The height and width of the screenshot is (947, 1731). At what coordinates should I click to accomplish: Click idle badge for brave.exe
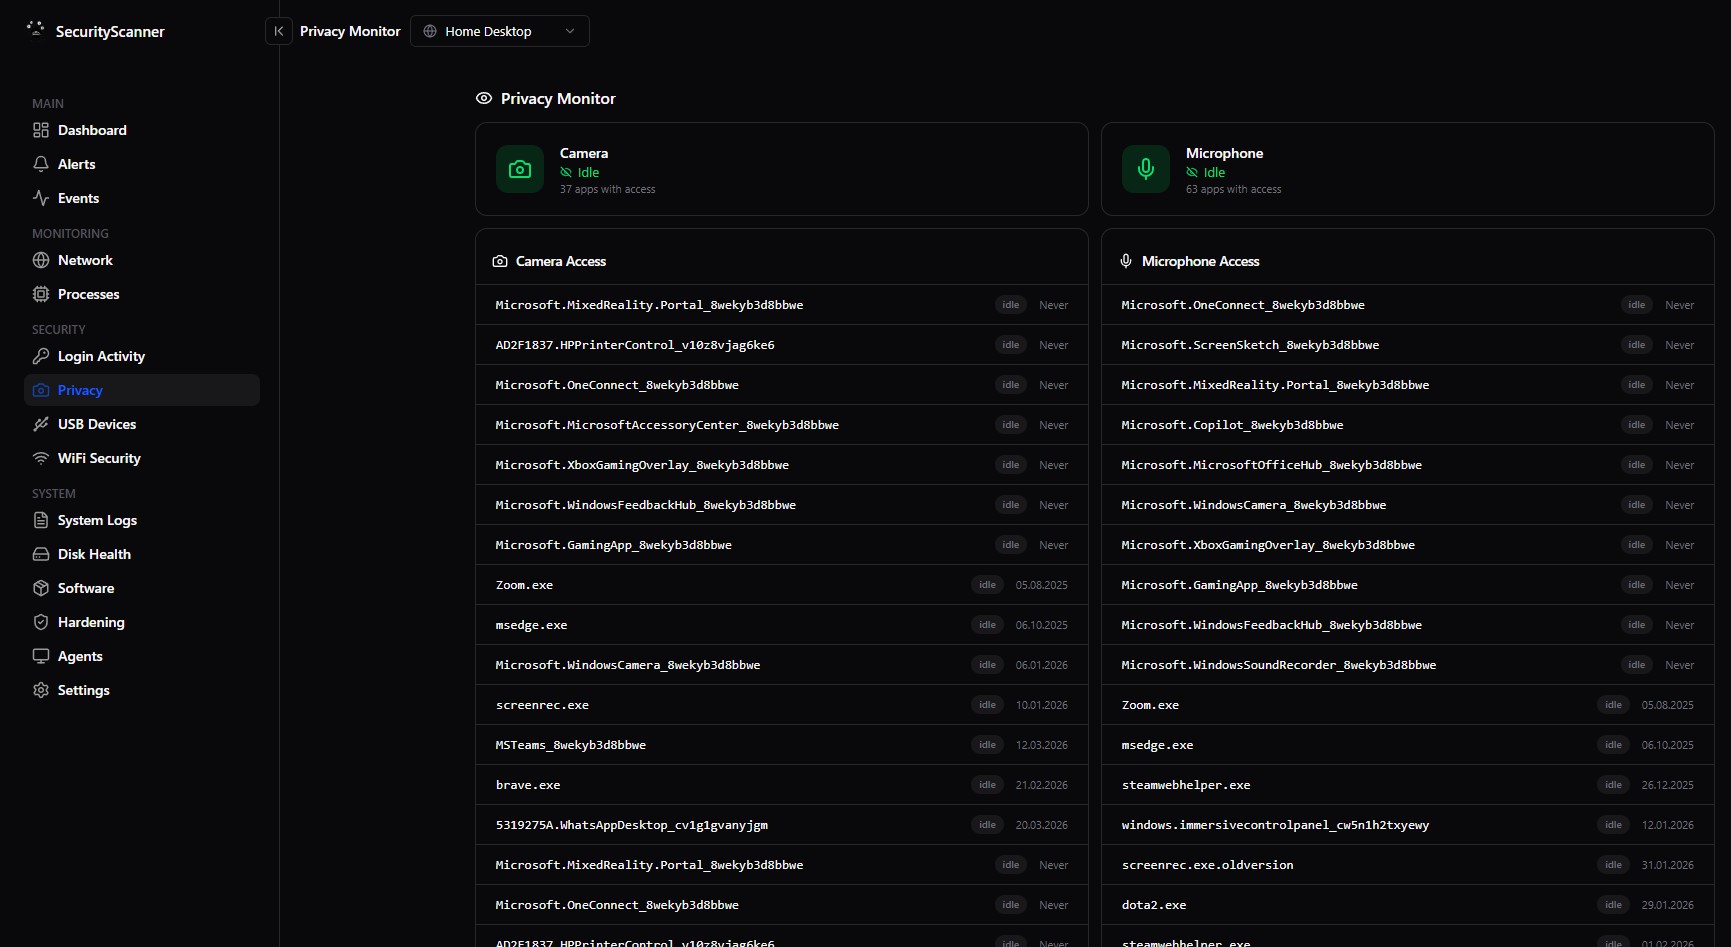pyautogui.click(x=987, y=785)
